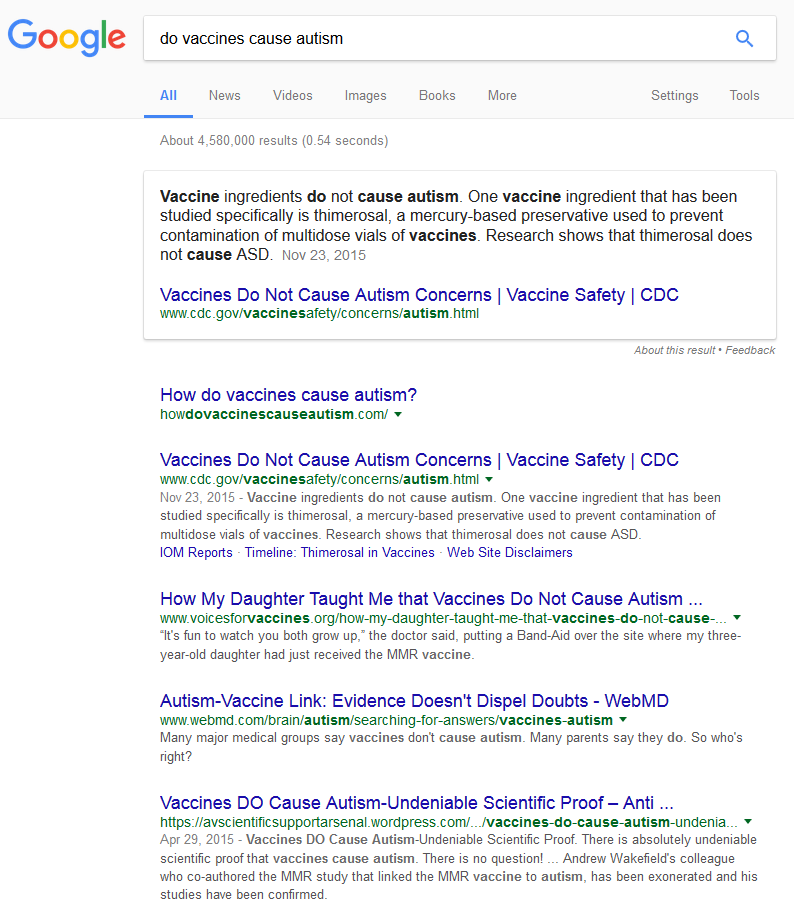Expand dropdown arrow next to webmd.com URL
The height and width of the screenshot is (909, 794).
[623, 720]
